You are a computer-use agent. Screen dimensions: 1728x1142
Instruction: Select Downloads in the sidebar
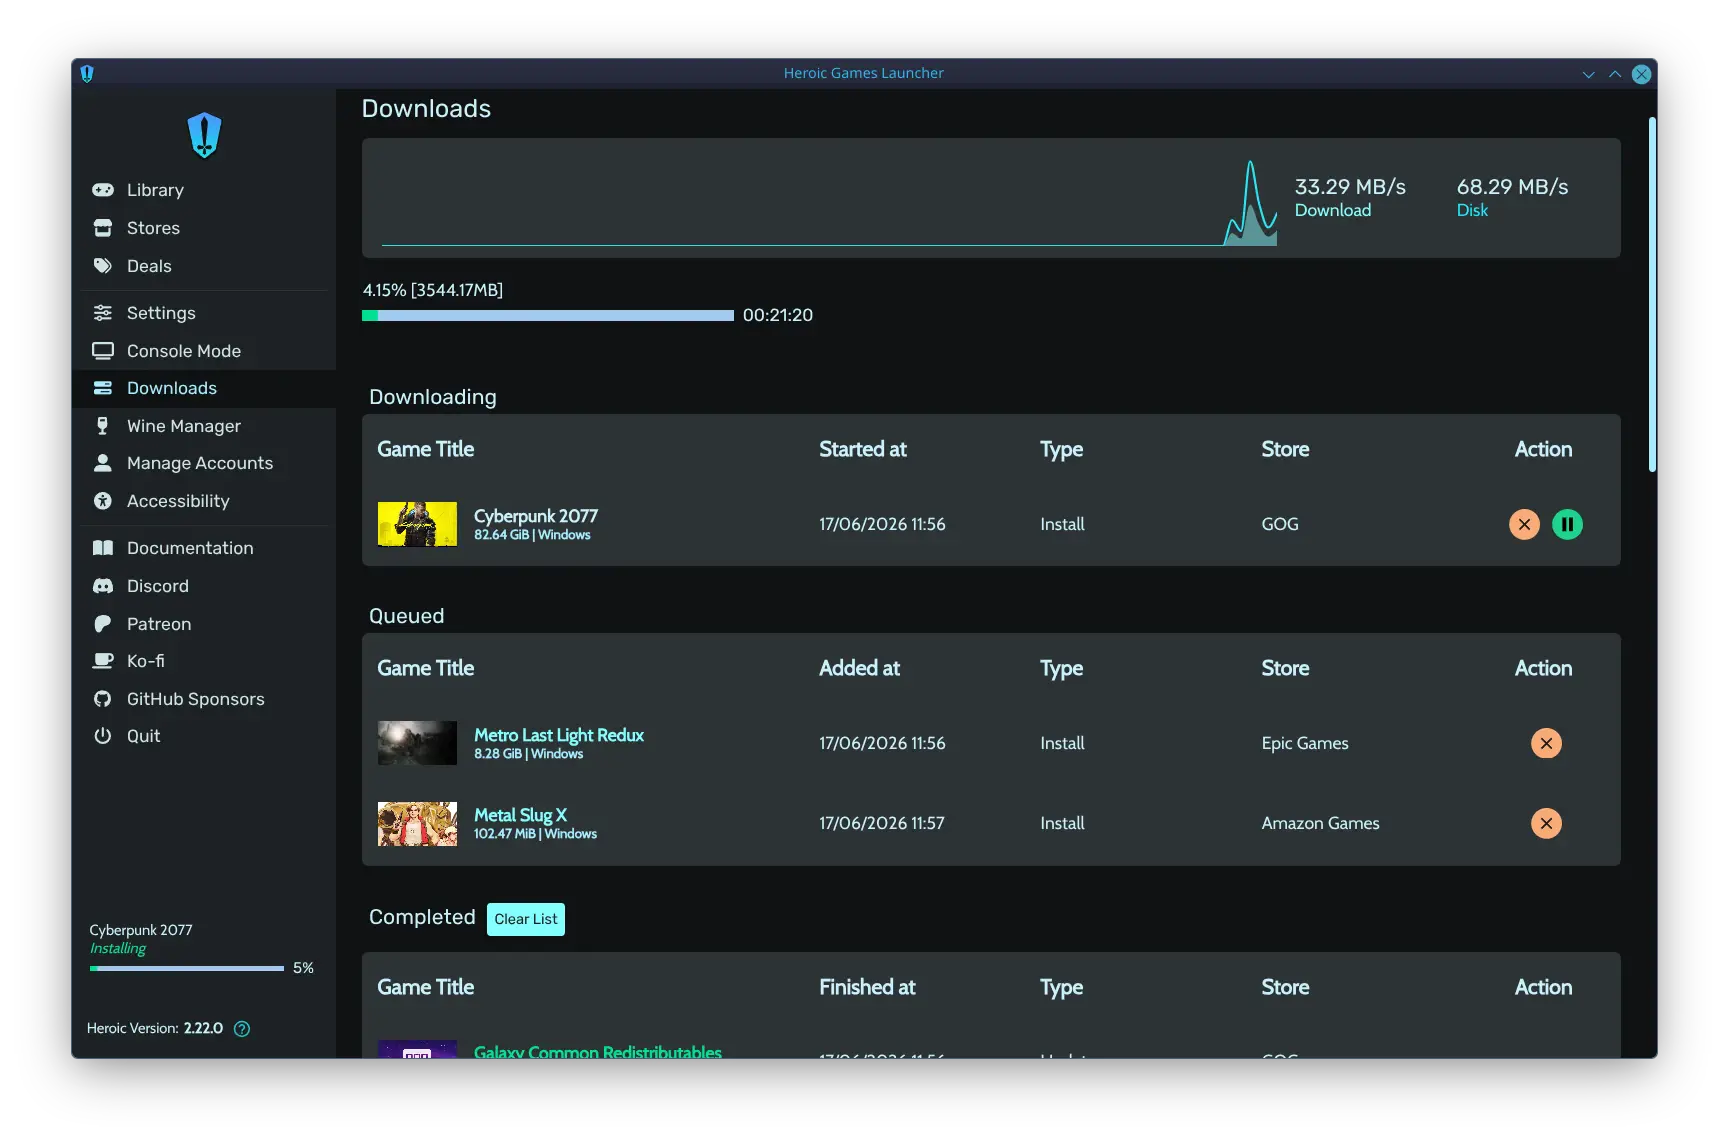point(204,388)
